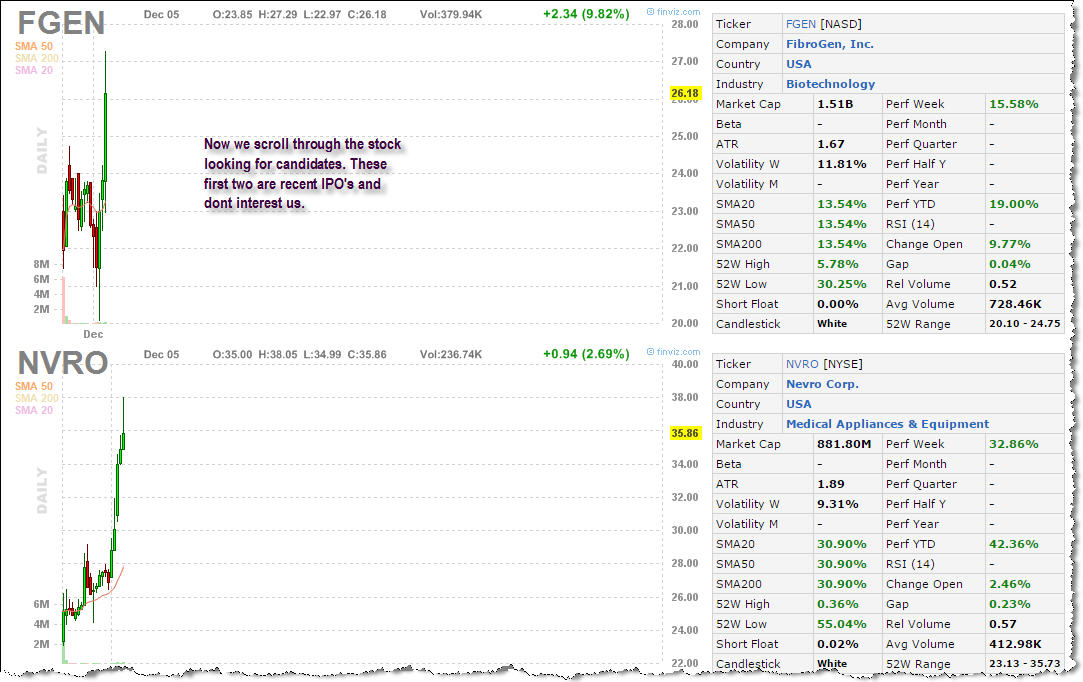Viewport: 1083px width, 682px height.
Task: Click the Dec axis label under FGEN chart
Action: 93,334
